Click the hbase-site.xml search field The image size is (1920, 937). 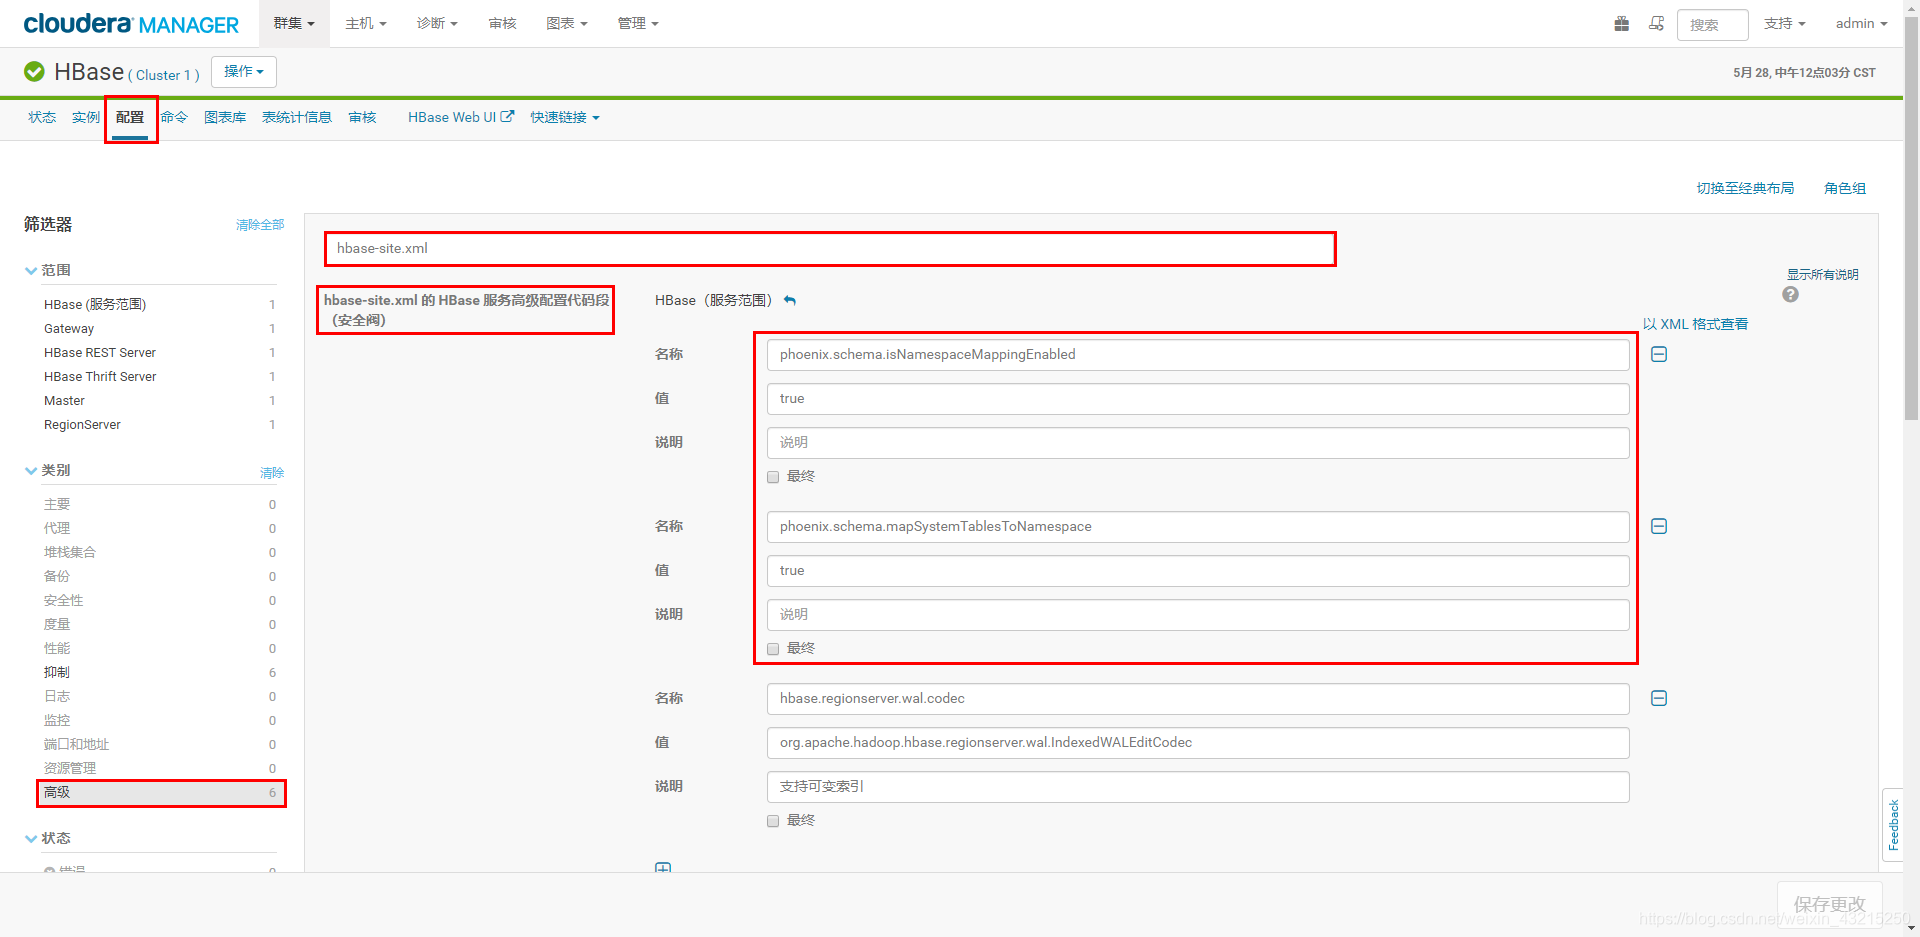(x=830, y=249)
